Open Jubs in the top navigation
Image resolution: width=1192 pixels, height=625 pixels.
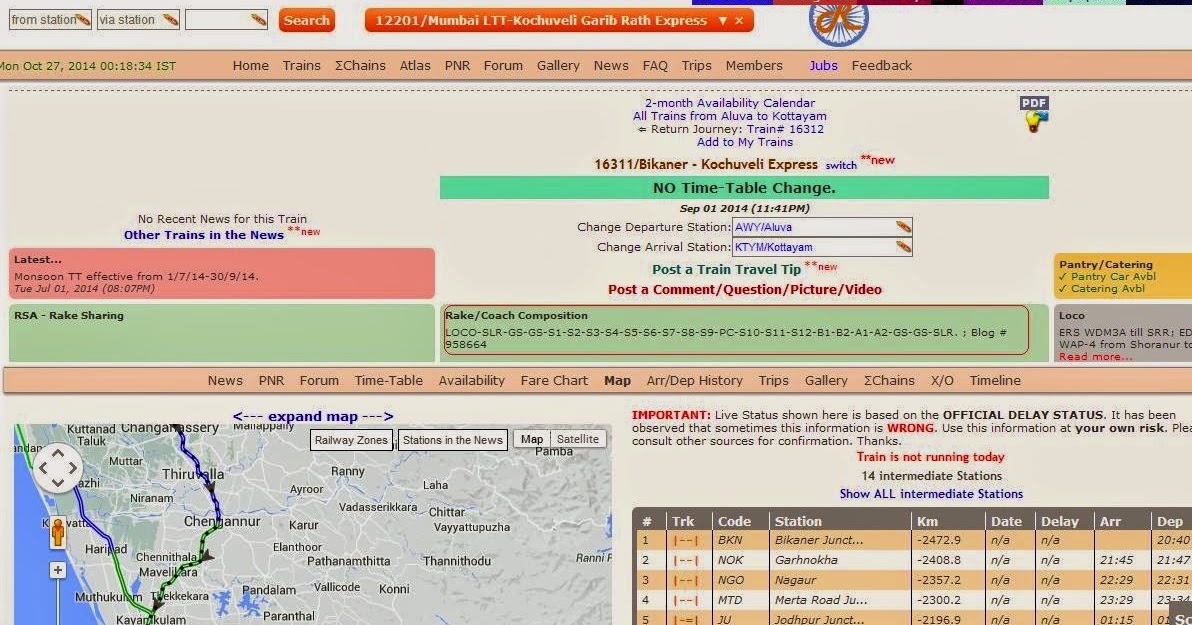[x=823, y=65]
